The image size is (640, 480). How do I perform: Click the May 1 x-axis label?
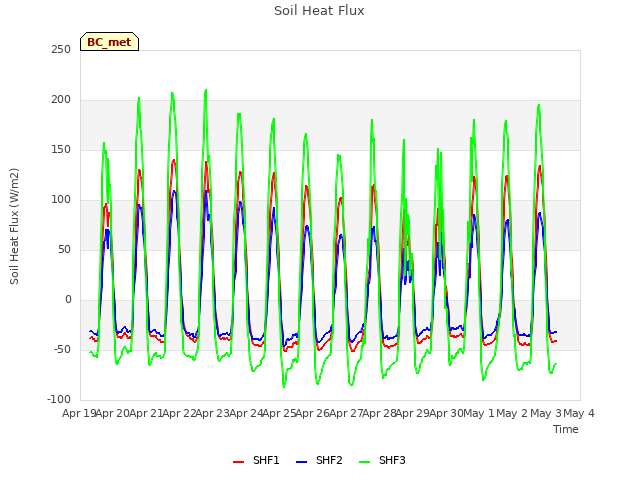[479, 413]
